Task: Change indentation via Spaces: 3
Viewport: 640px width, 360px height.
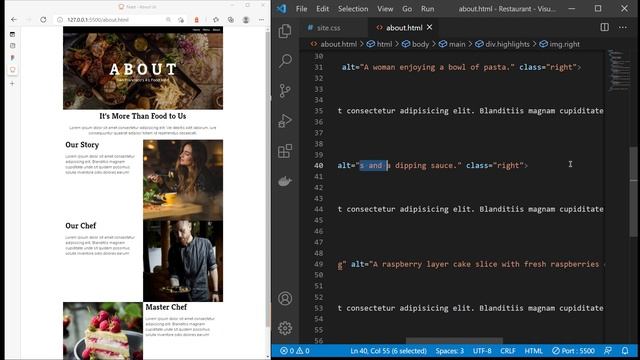Action: [x=449, y=351]
